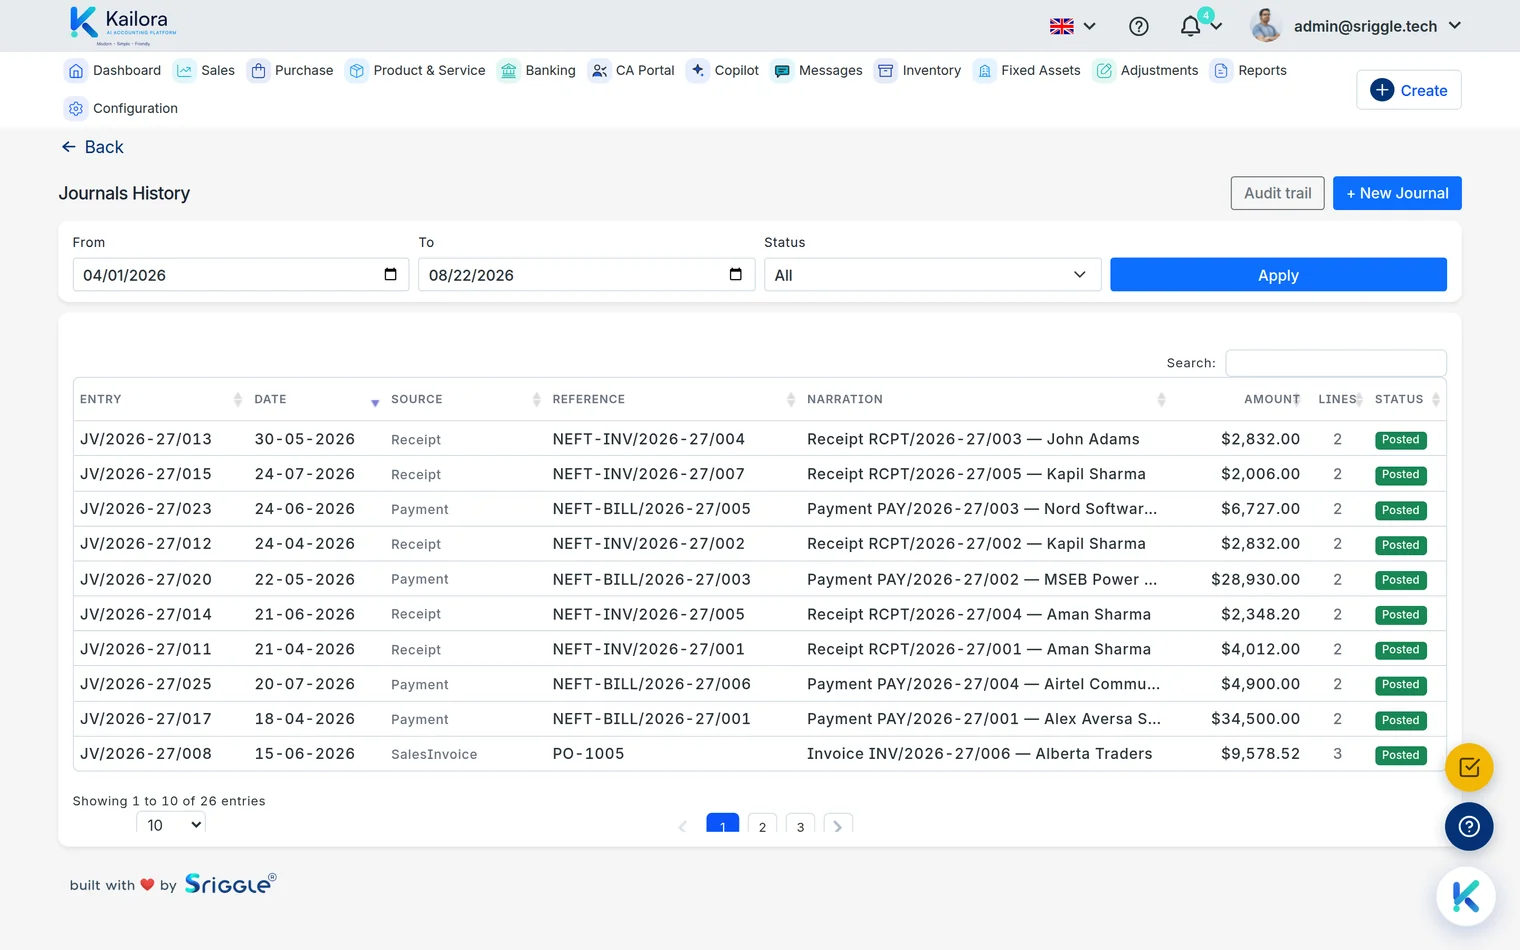This screenshot has width=1520, height=950.
Task: Open the Kailora chat assistant bubble
Action: point(1466,896)
